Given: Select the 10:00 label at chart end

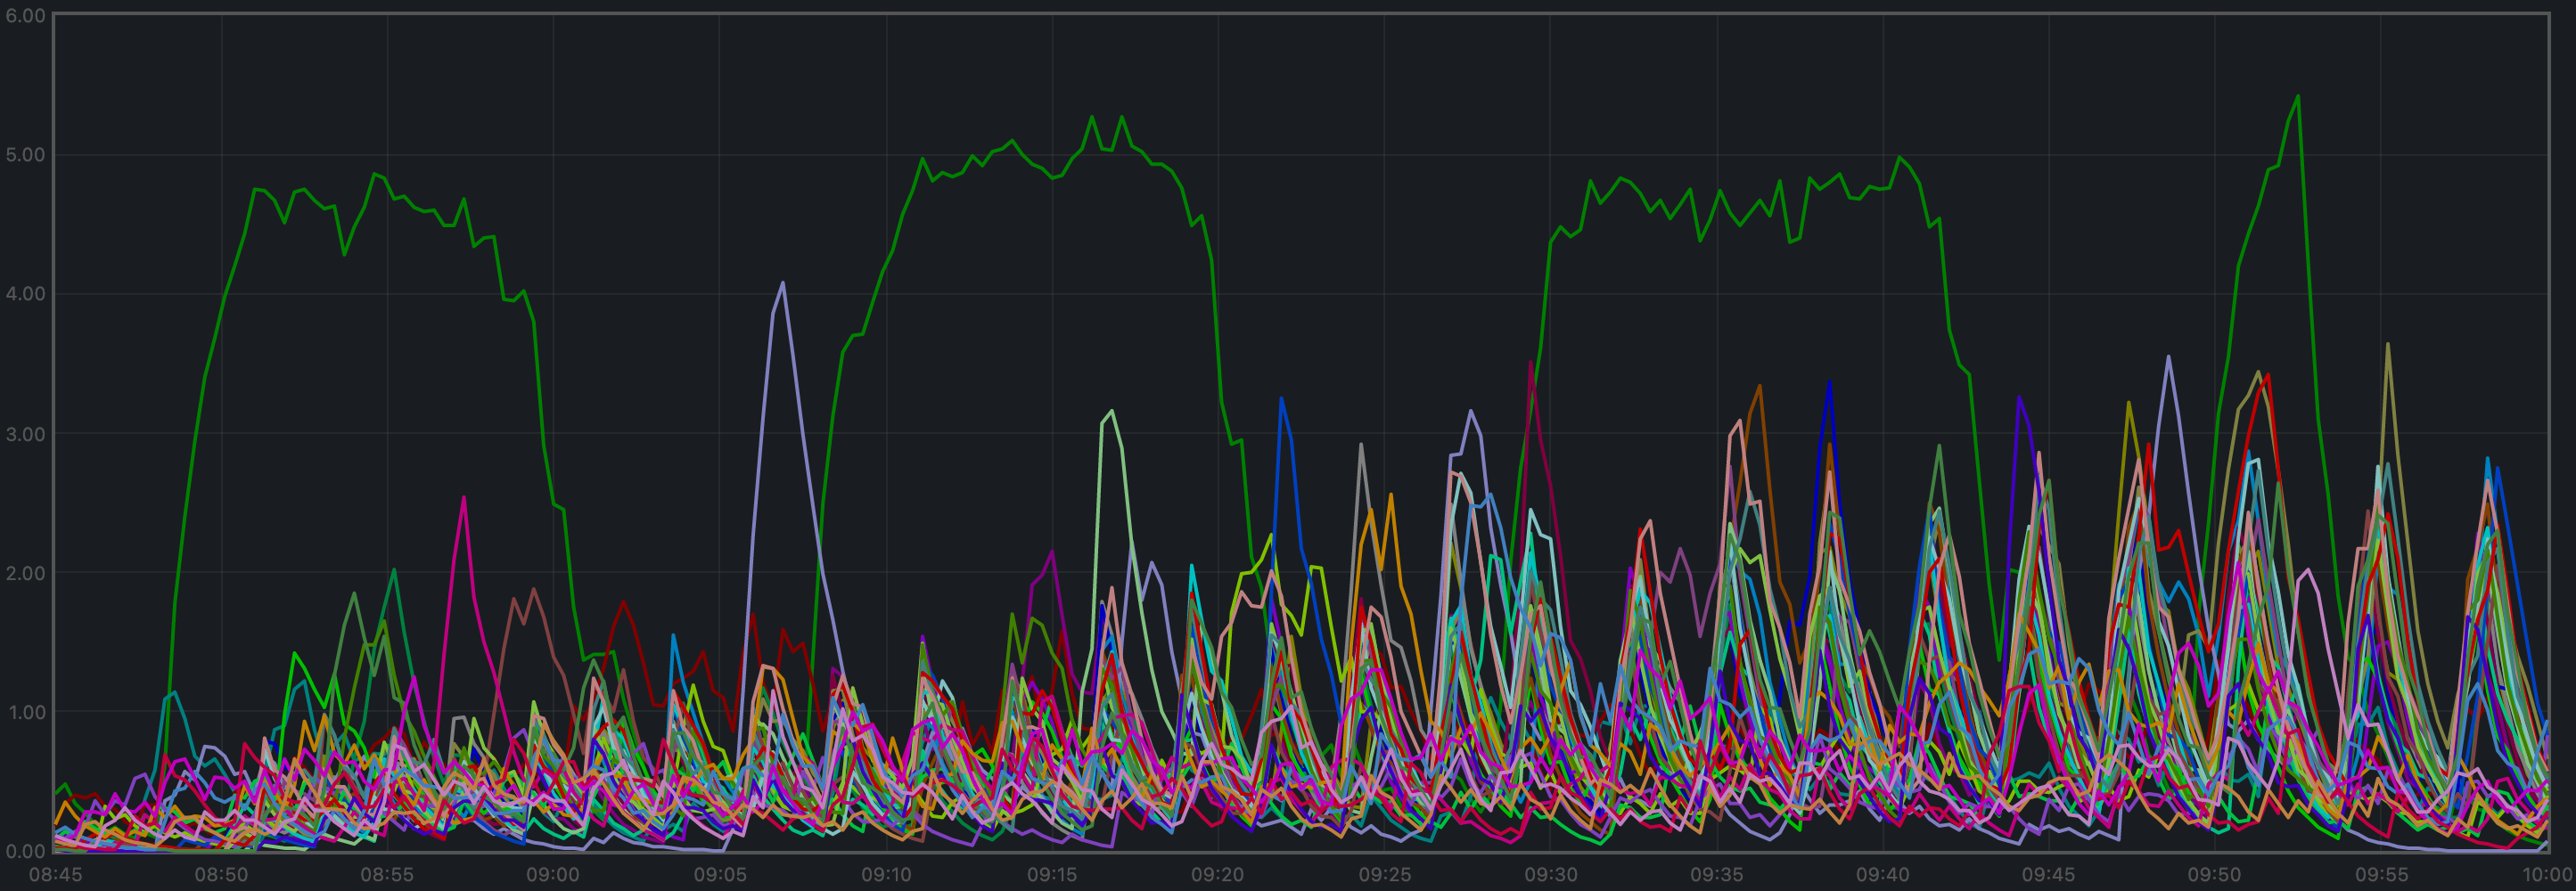Looking at the screenshot, I should tap(2547, 875).
